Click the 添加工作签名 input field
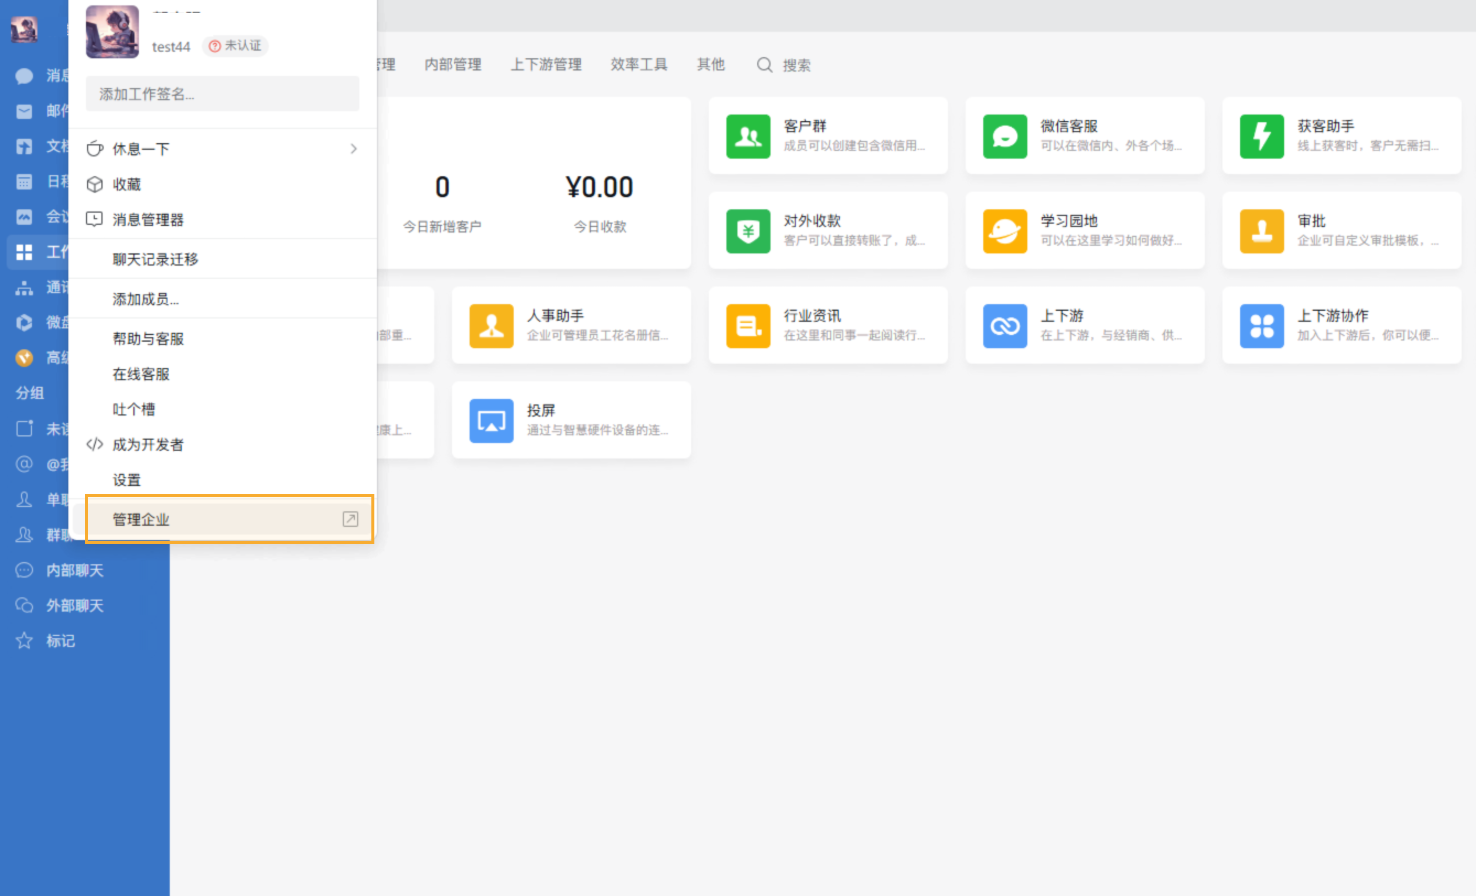This screenshot has height=896, width=1476. (222, 93)
